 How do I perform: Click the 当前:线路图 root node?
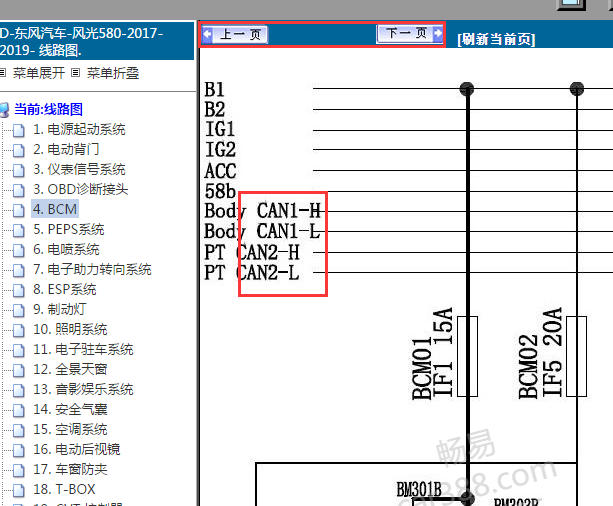click(x=48, y=109)
